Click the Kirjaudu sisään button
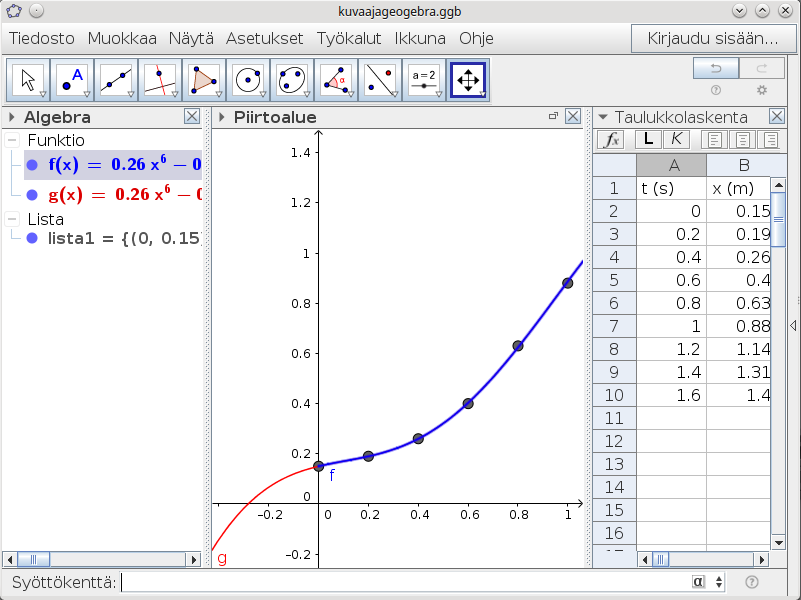The image size is (801, 600). pyautogui.click(x=713, y=39)
